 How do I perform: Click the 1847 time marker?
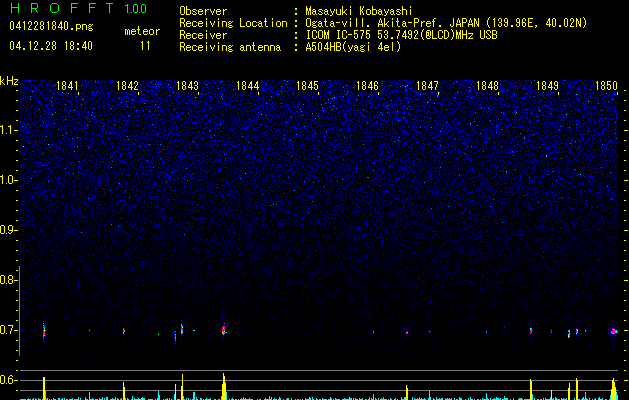427,86
